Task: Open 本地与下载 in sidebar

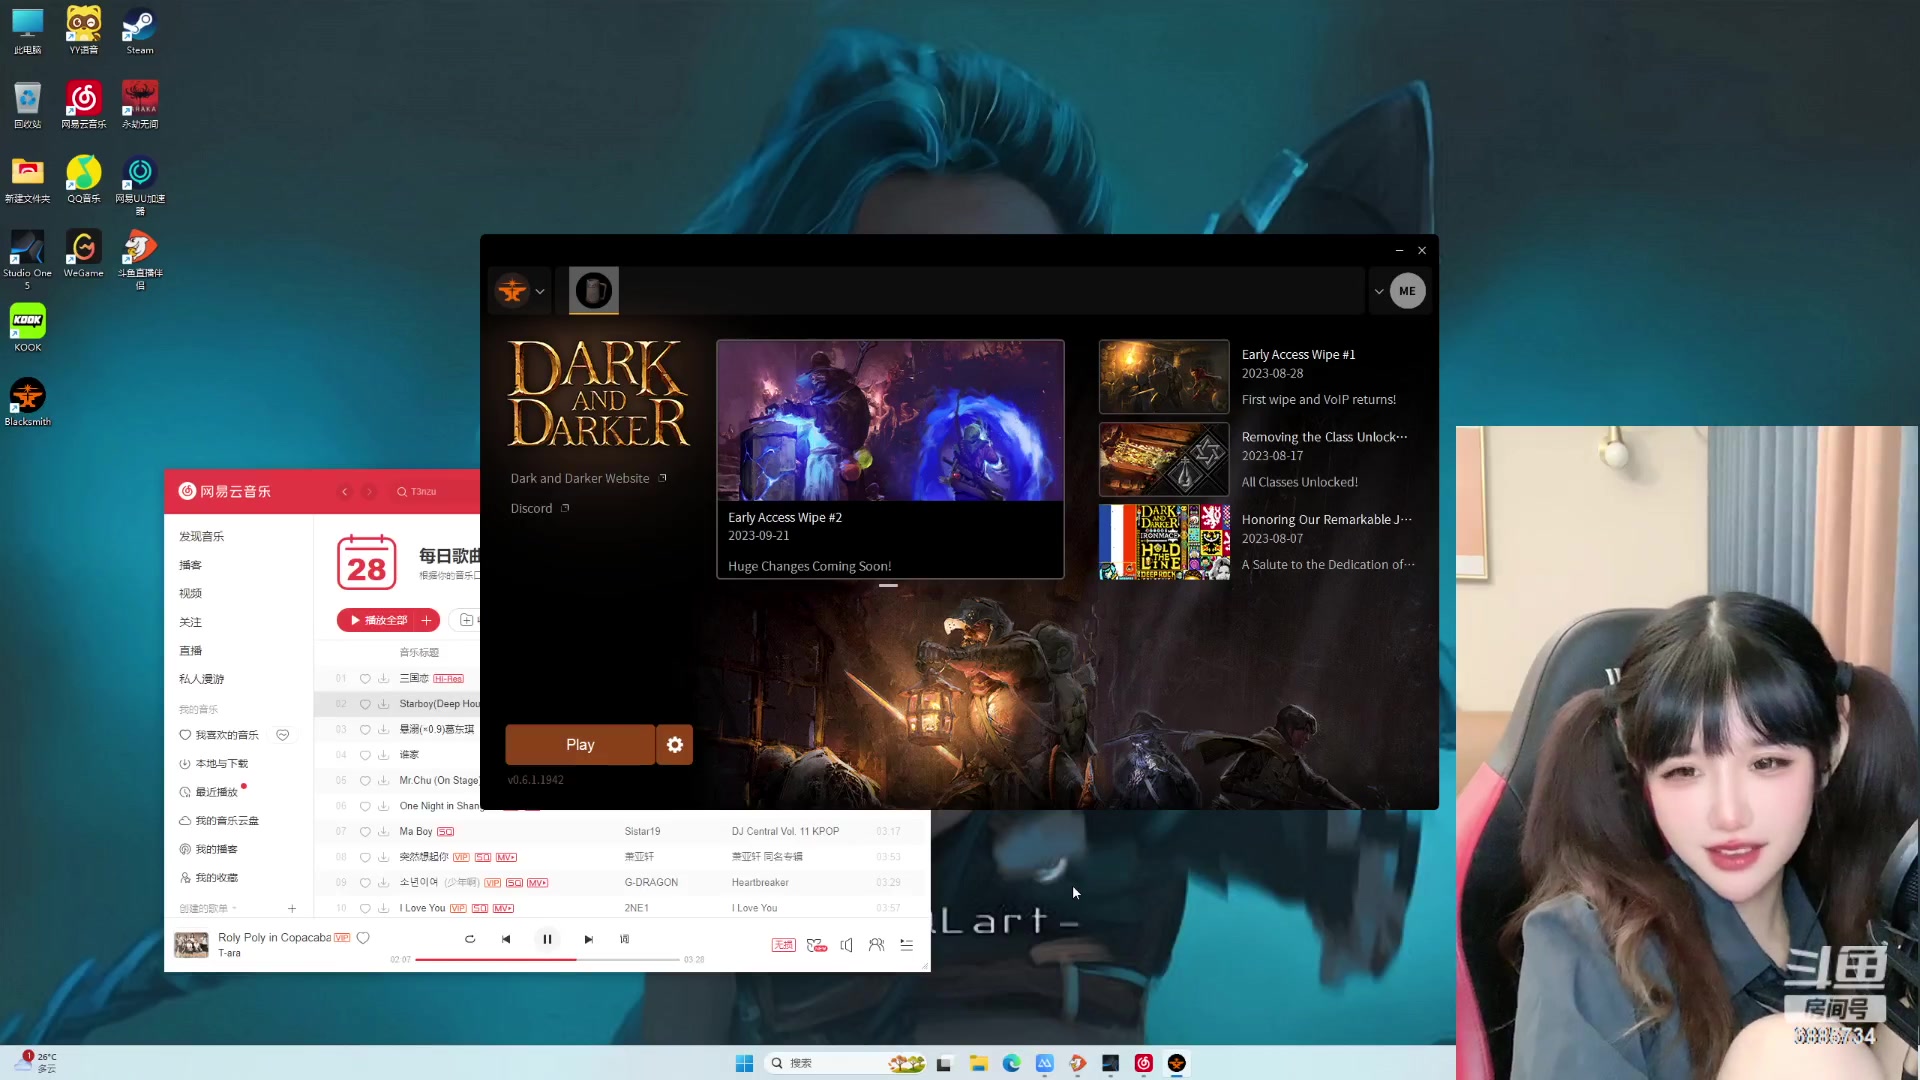Action: [213, 764]
